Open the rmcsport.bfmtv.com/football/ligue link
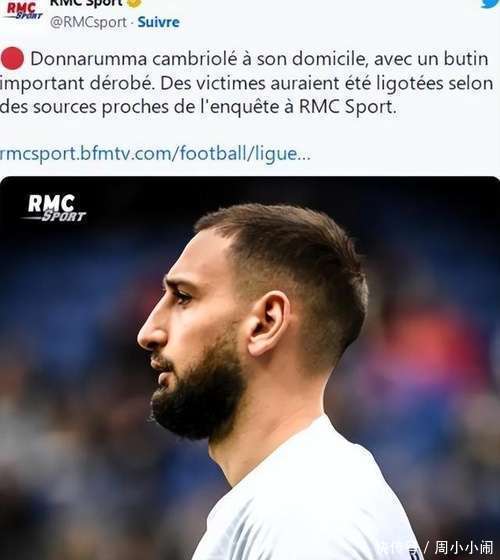This screenshot has height=560, width=500. click(155, 154)
